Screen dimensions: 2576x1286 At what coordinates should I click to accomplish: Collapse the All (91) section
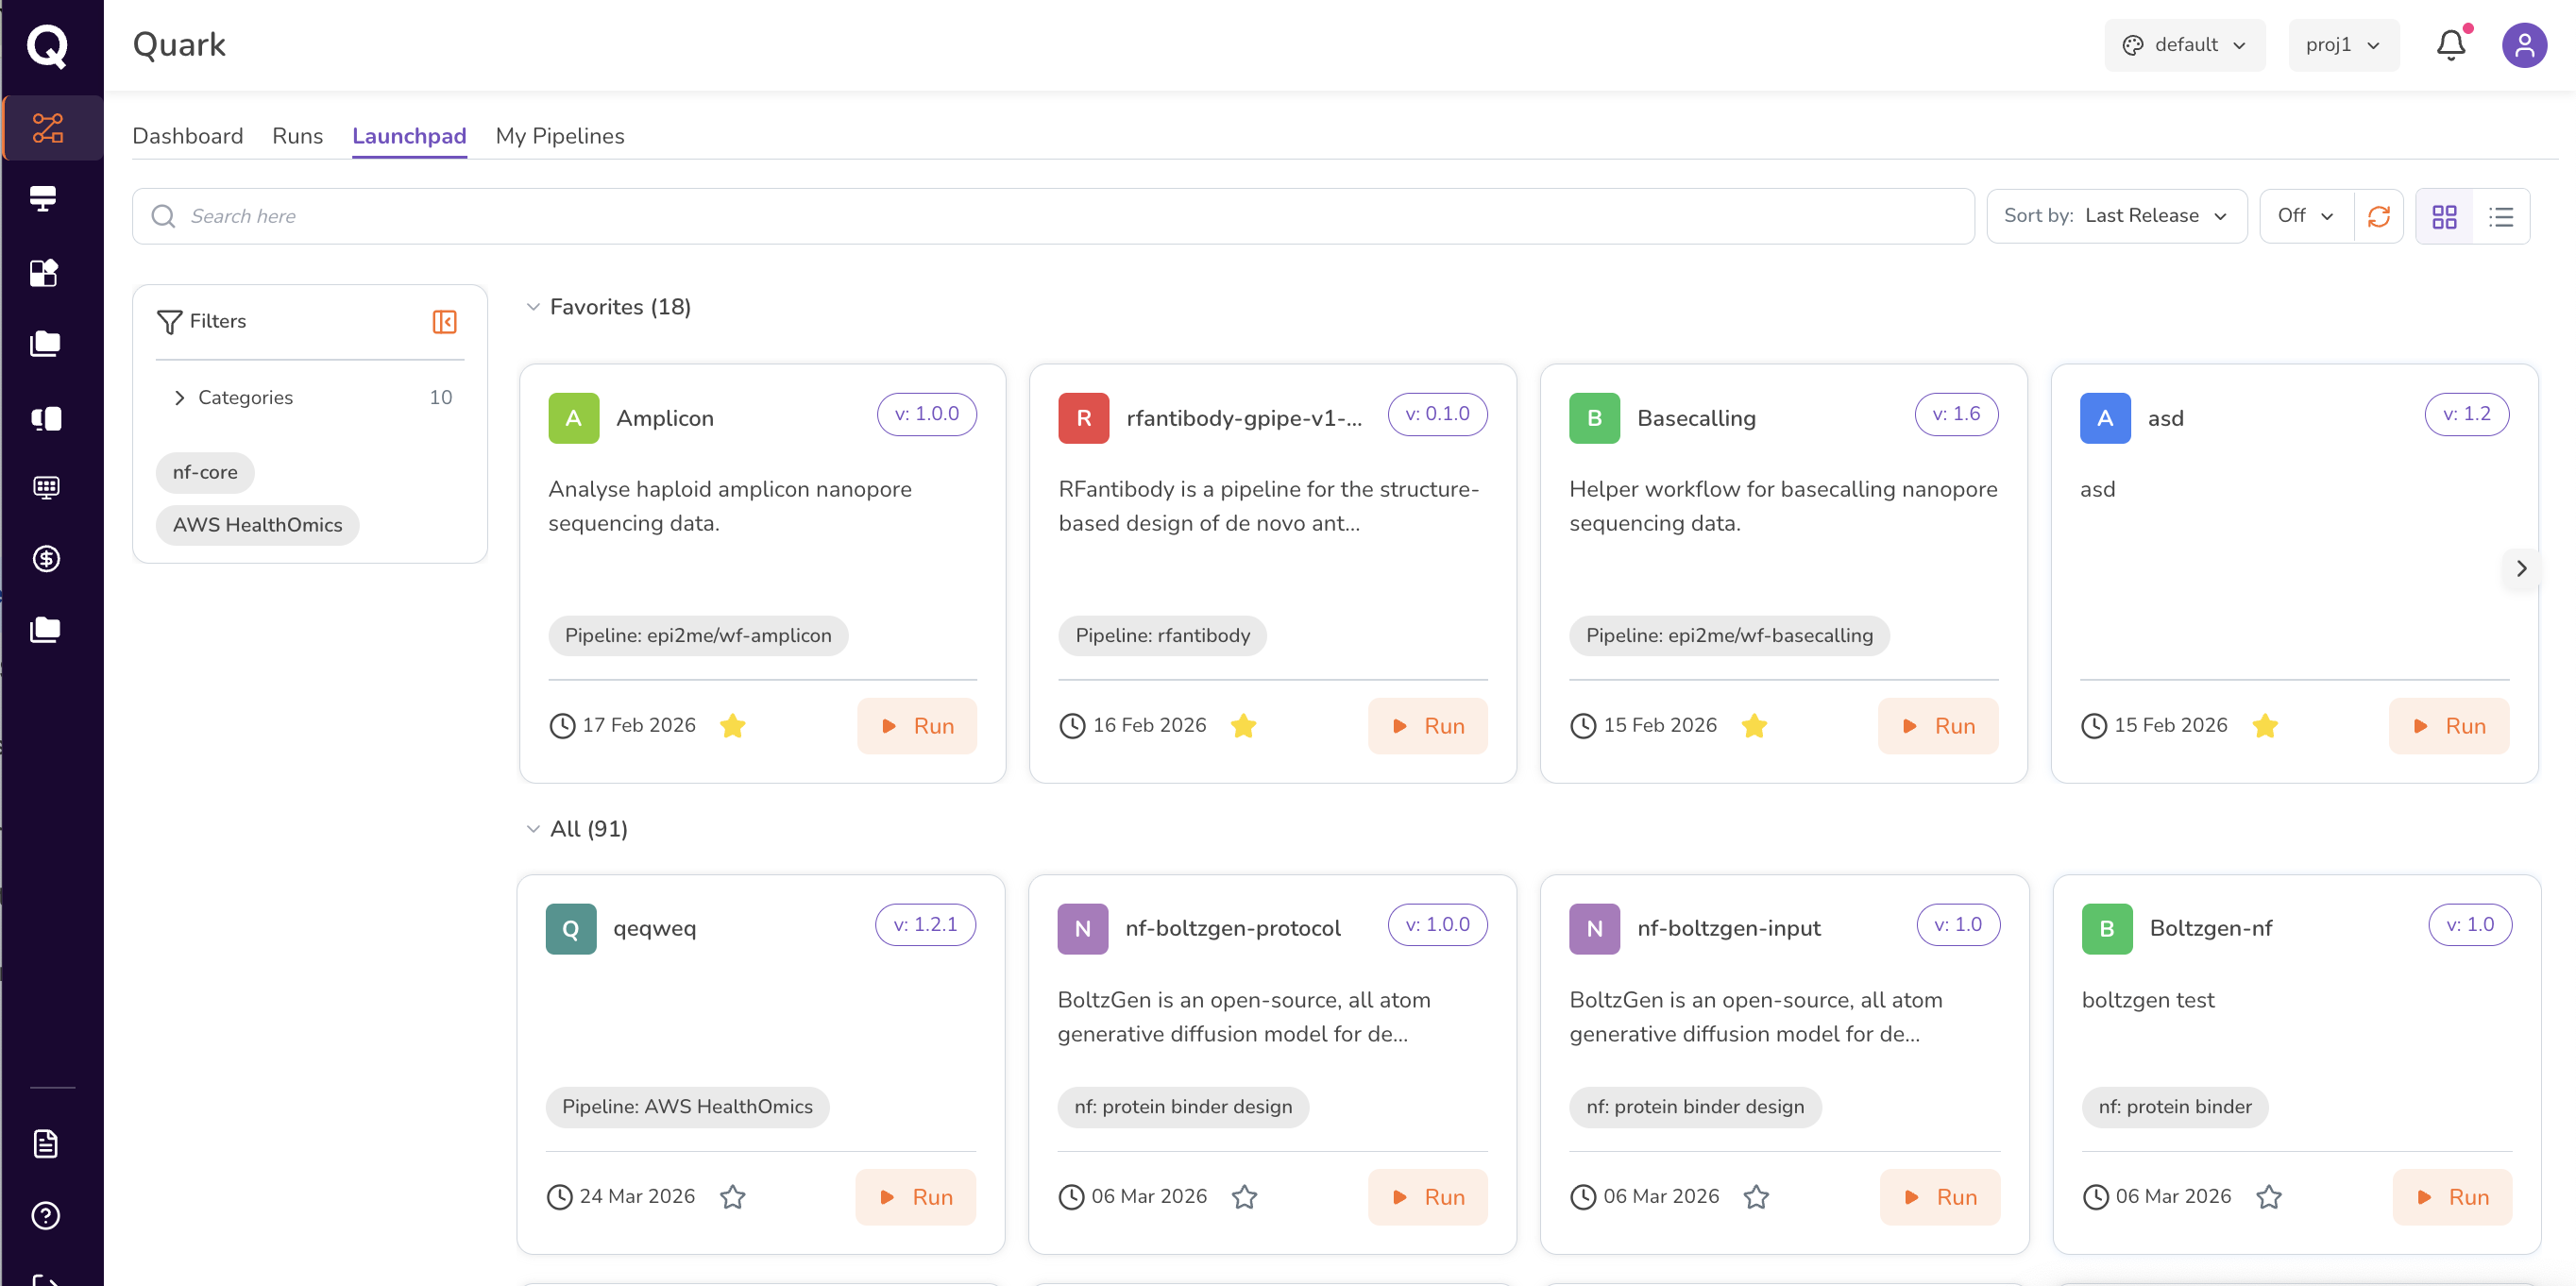(x=533, y=829)
